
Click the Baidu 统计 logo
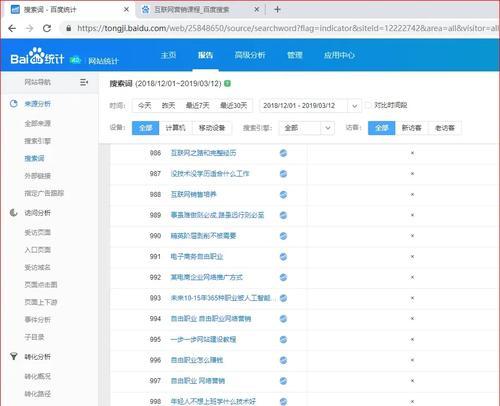pyautogui.click(x=37, y=56)
